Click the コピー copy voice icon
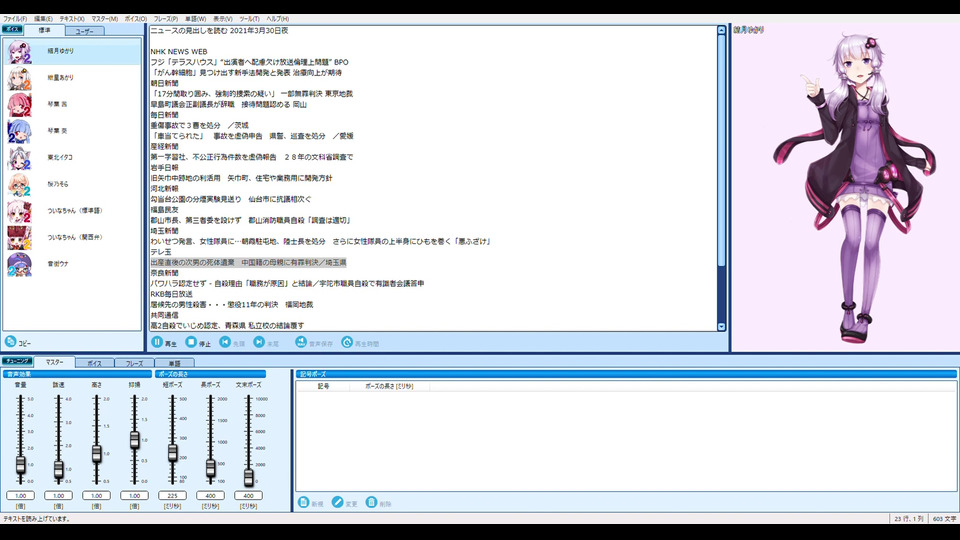Image resolution: width=960 pixels, height=540 pixels. click(x=10, y=342)
